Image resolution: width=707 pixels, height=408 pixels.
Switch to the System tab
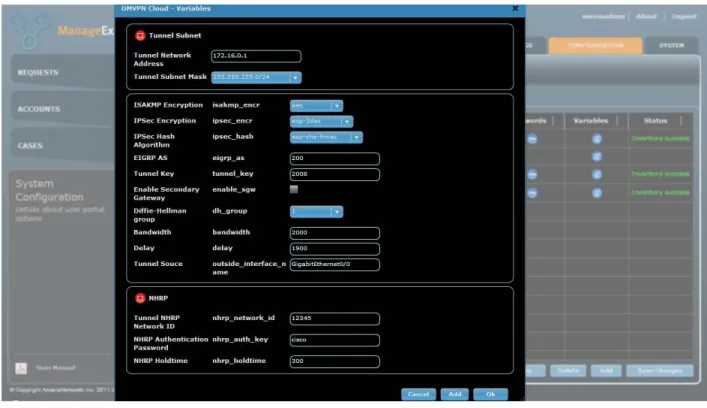click(x=671, y=46)
